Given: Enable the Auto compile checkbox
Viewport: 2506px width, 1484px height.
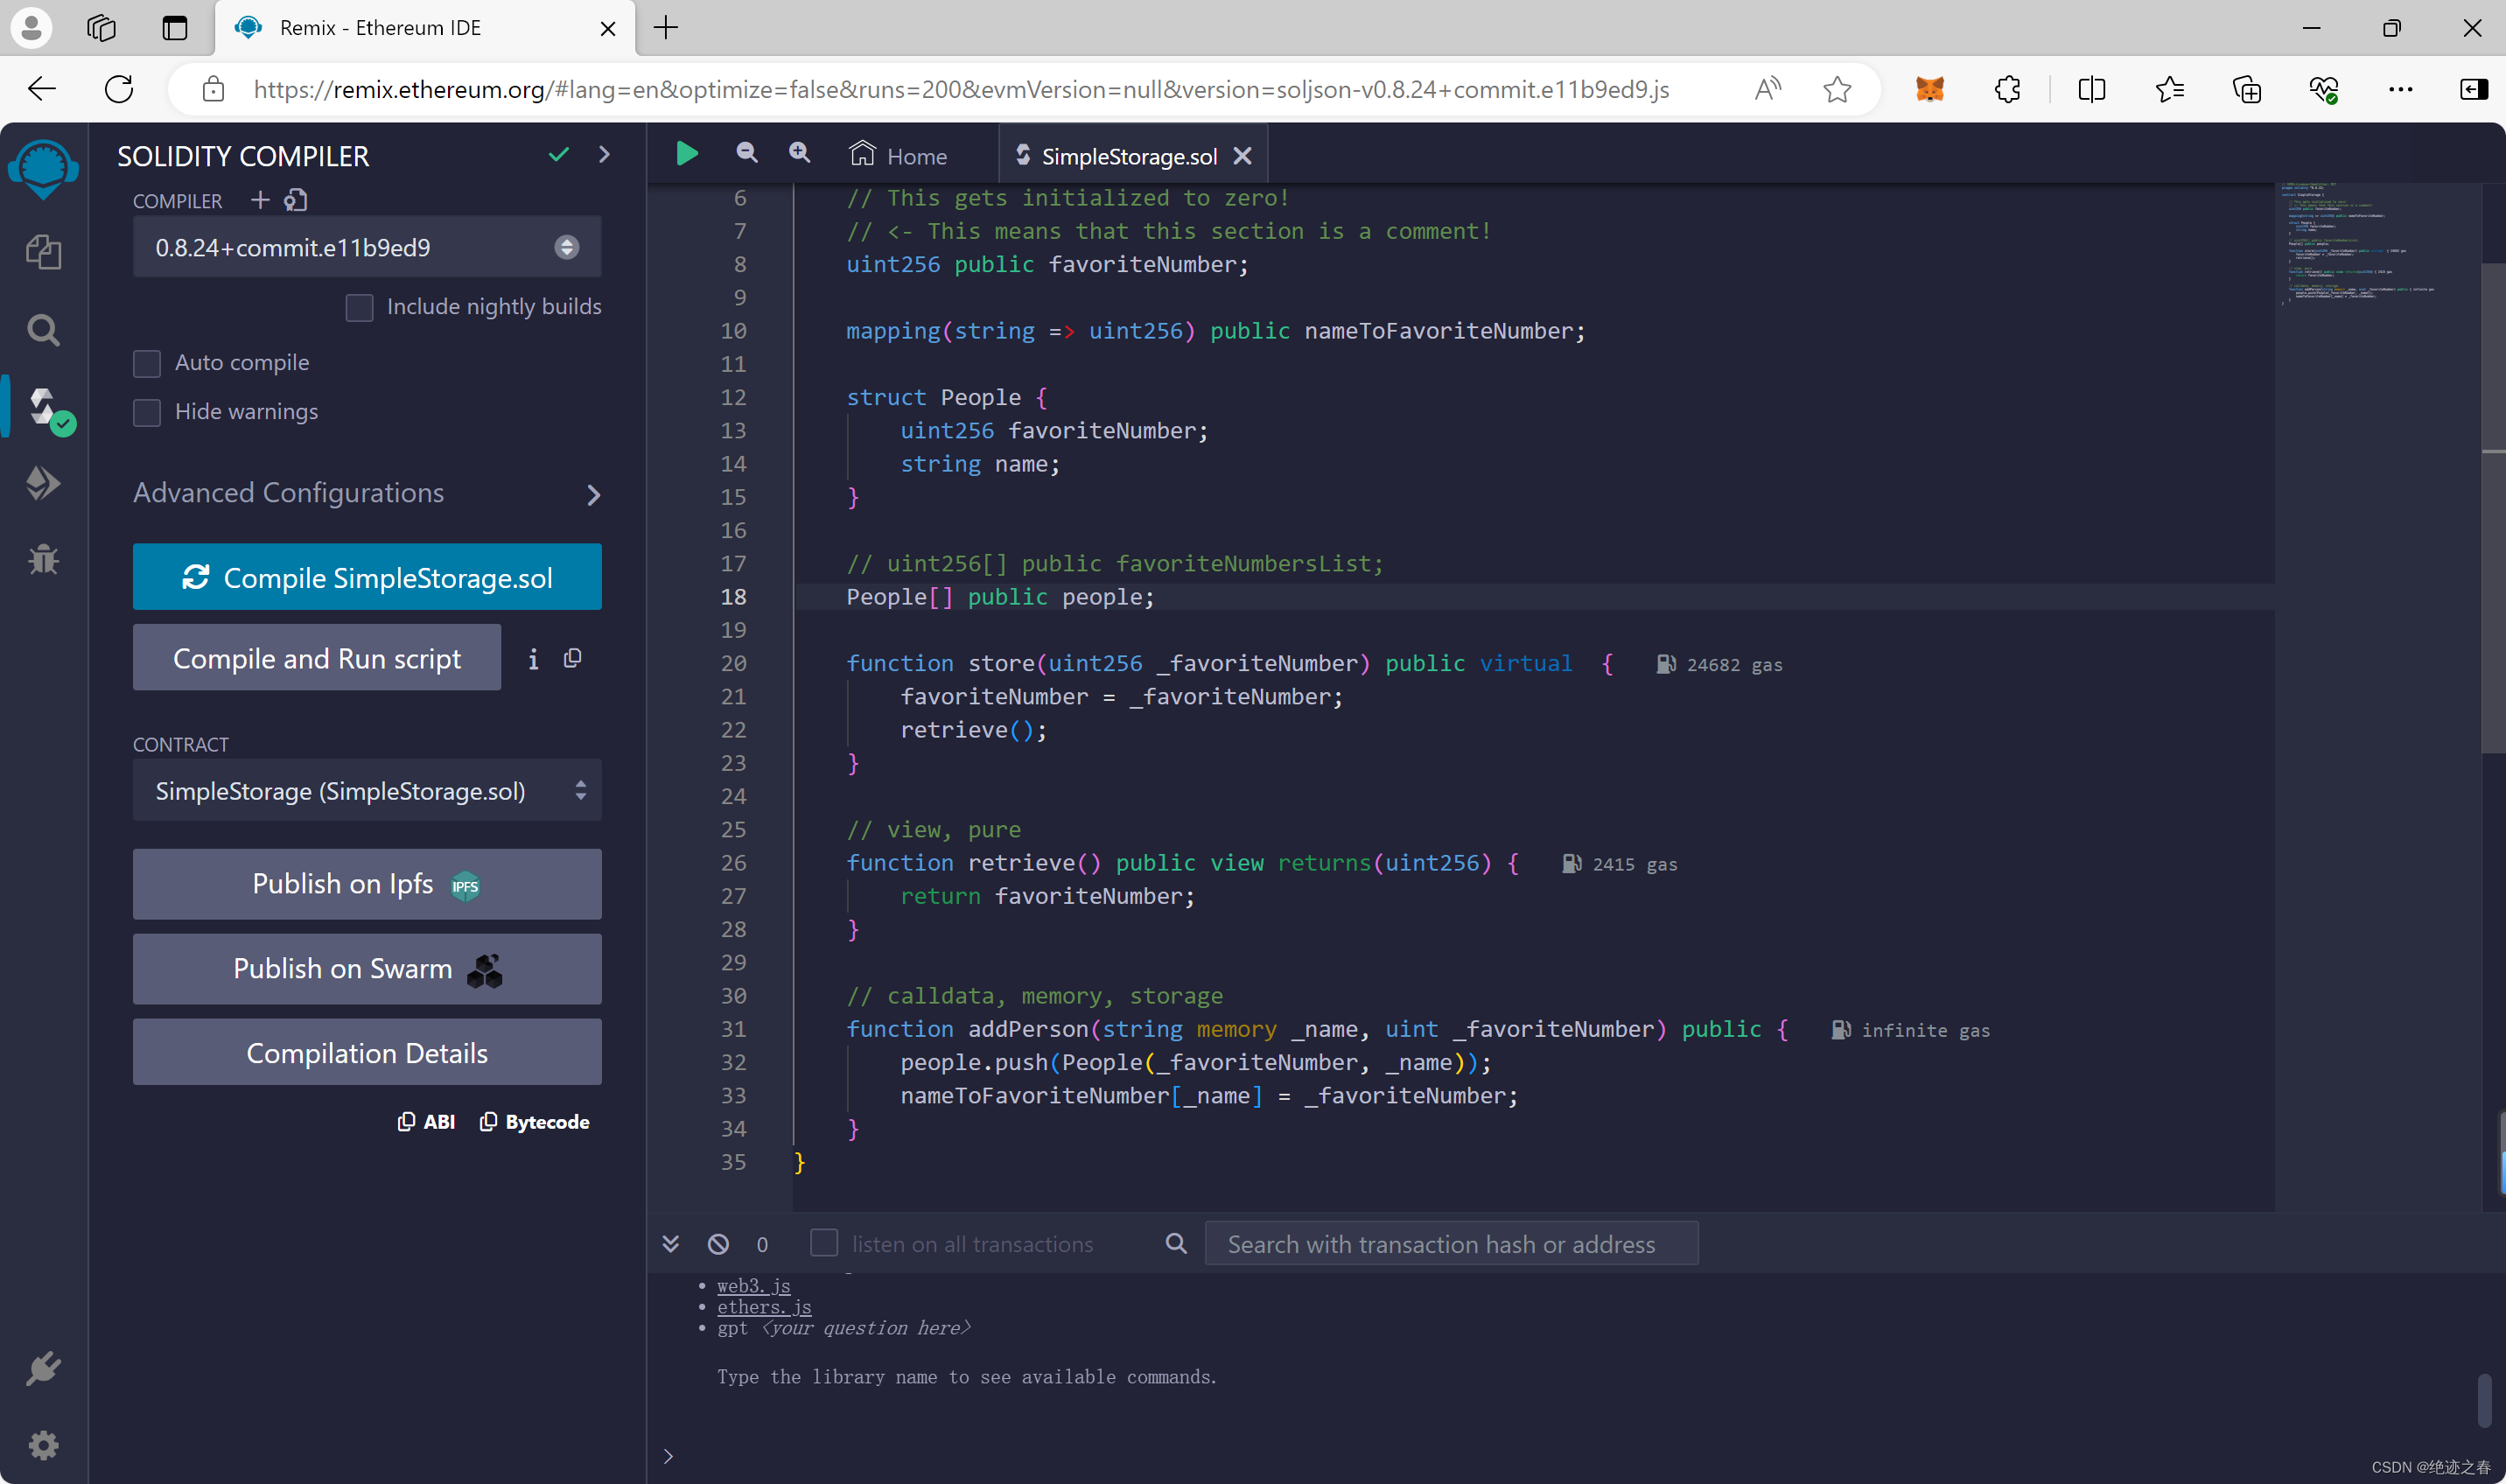Looking at the screenshot, I should pos(147,363).
